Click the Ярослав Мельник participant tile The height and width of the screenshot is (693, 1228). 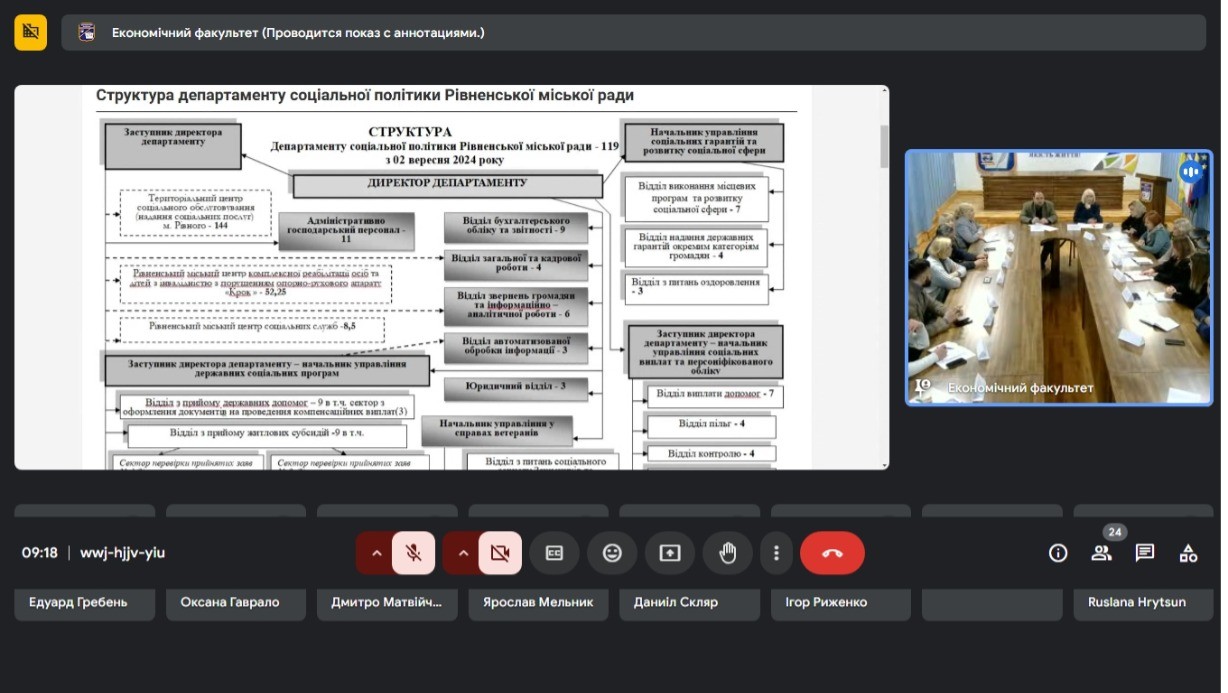click(538, 603)
